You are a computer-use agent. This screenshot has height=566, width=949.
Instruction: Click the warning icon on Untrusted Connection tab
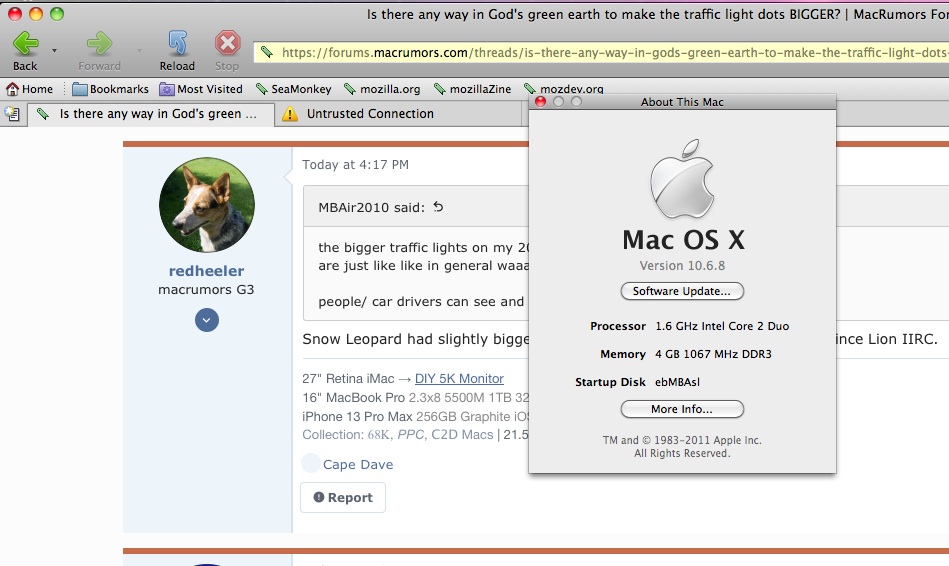pyautogui.click(x=290, y=114)
